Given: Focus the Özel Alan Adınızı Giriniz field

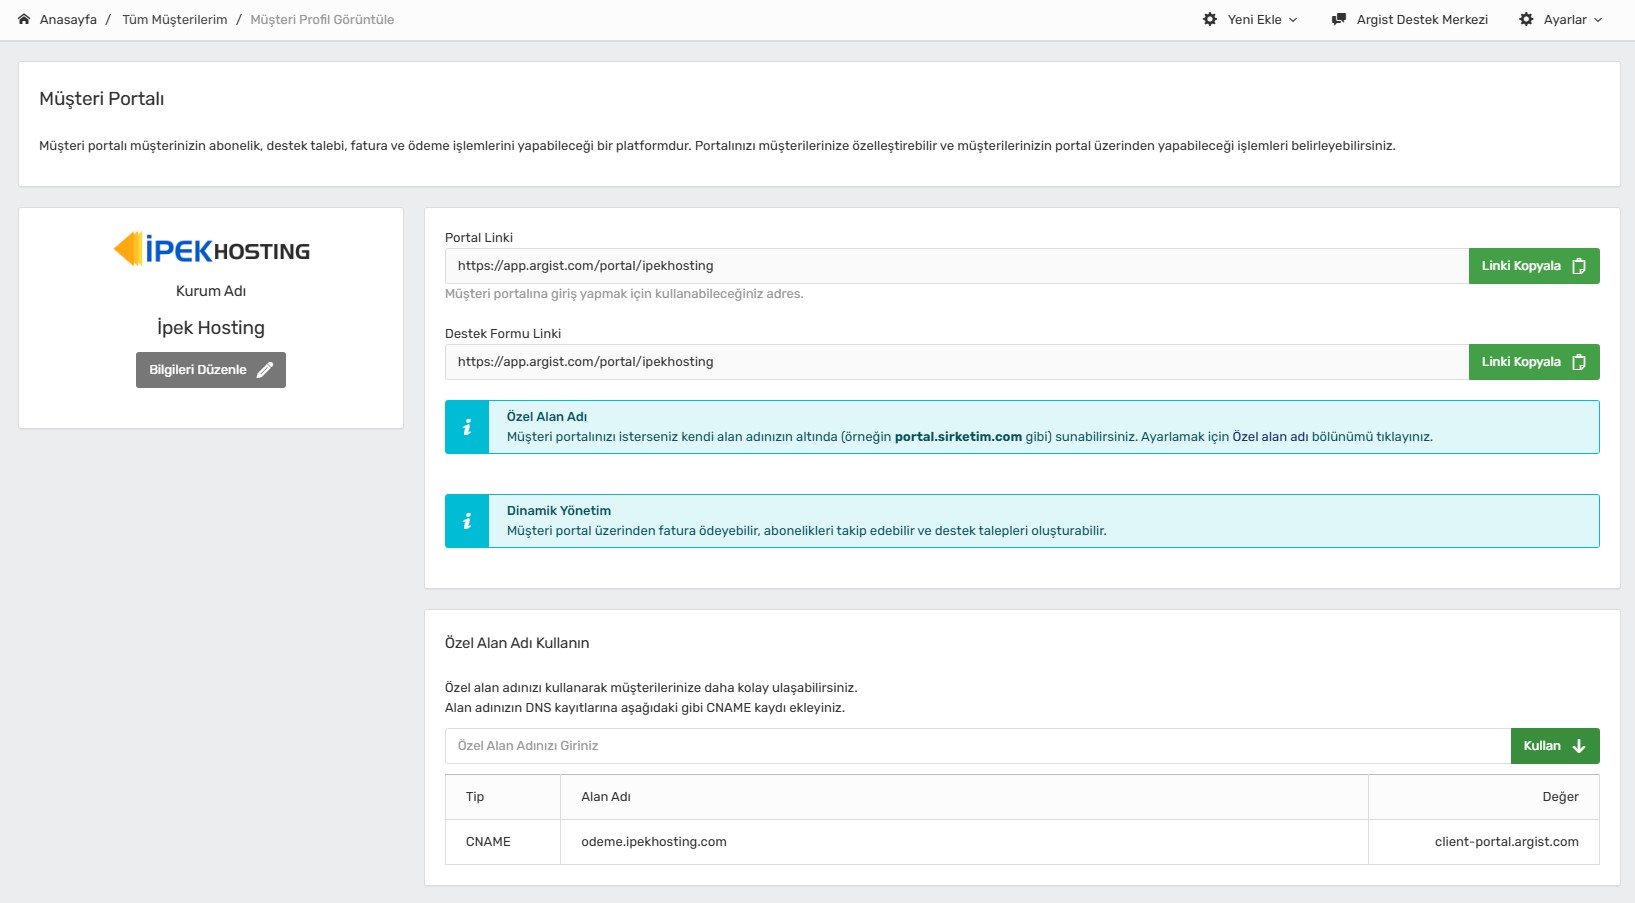Looking at the screenshot, I should [x=977, y=746].
